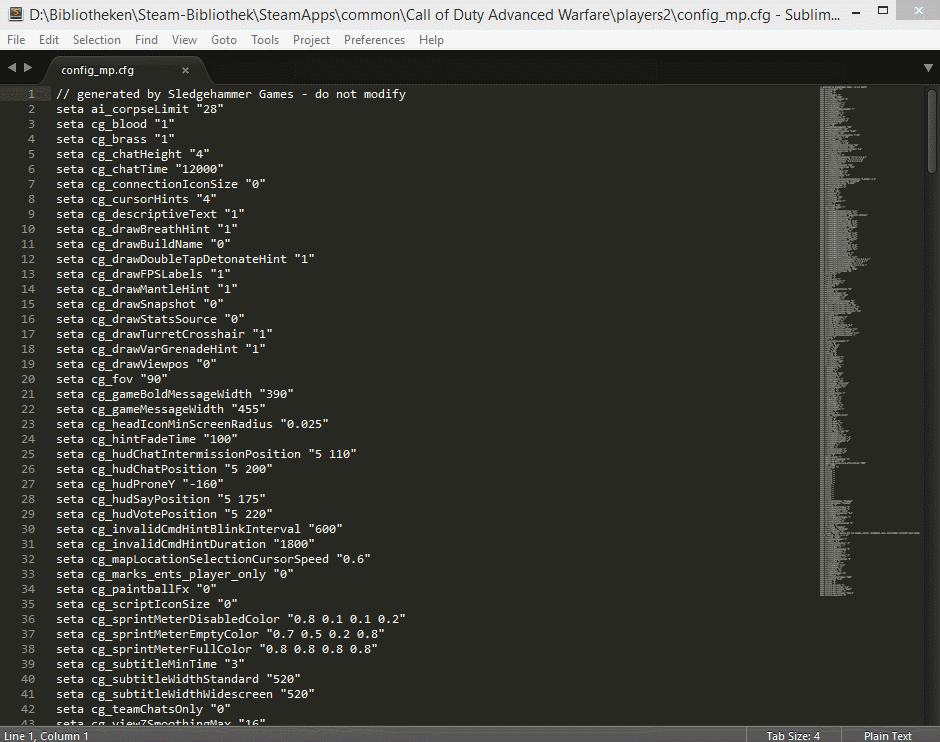The width and height of the screenshot is (940, 742).
Task: Click line number 36 in gutter
Action: click(28, 619)
